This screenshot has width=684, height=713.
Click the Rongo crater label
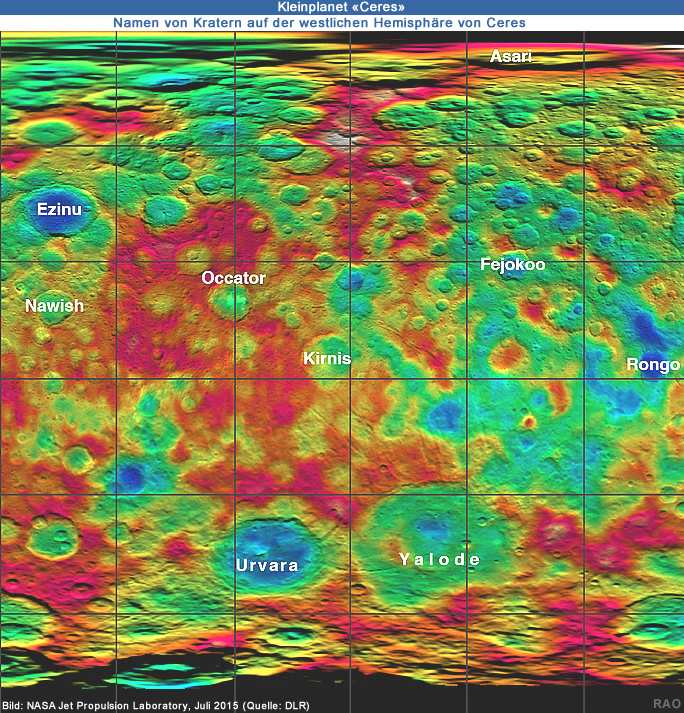click(x=652, y=365)
